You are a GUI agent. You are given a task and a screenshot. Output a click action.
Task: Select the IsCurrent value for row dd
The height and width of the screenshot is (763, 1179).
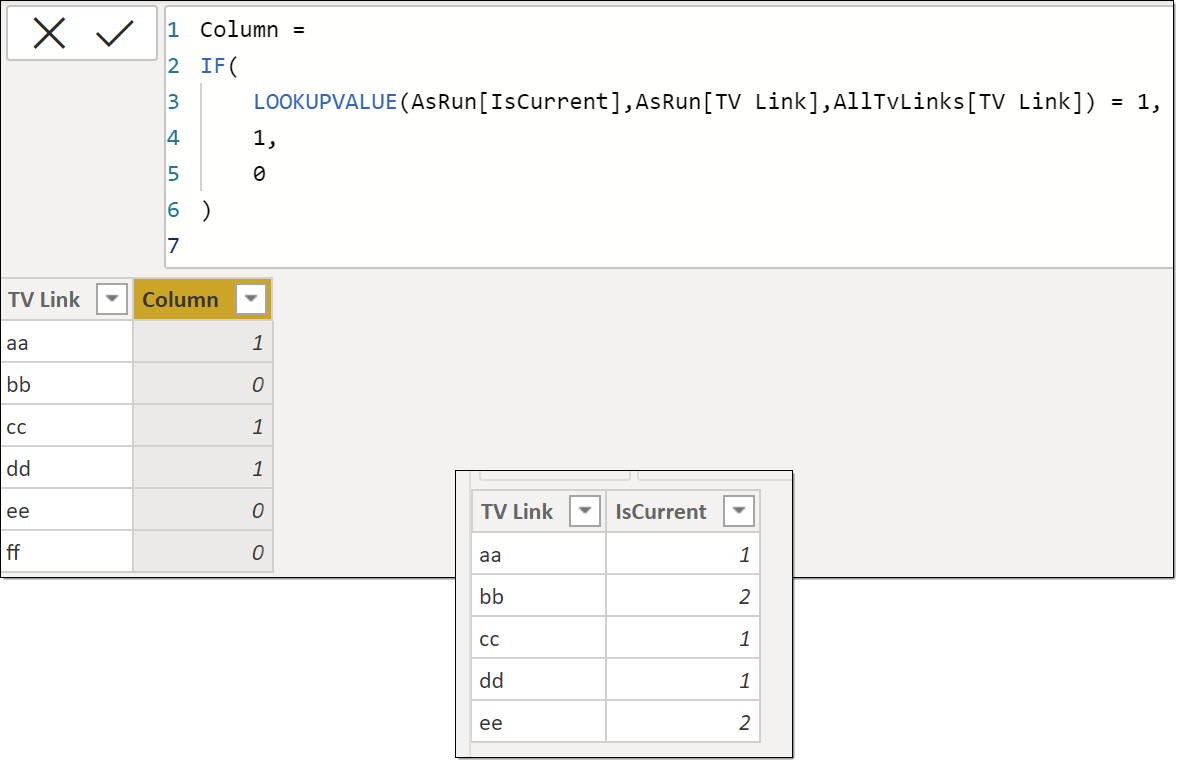(683, 681)
